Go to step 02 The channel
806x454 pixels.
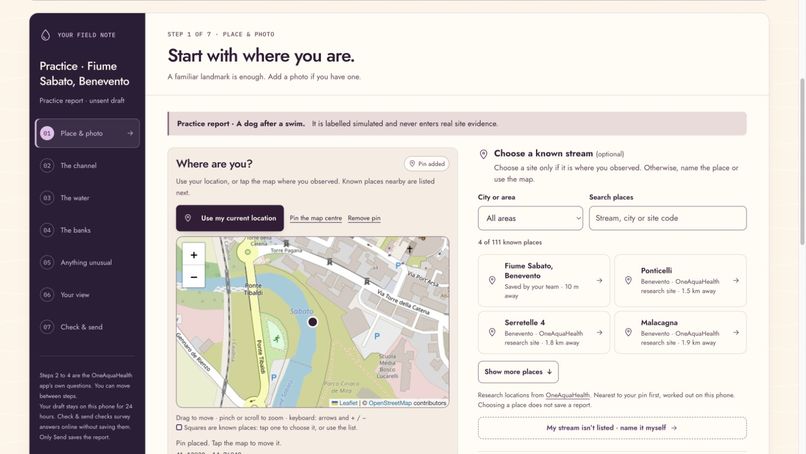pyautogui.click(x=87, y=166)
